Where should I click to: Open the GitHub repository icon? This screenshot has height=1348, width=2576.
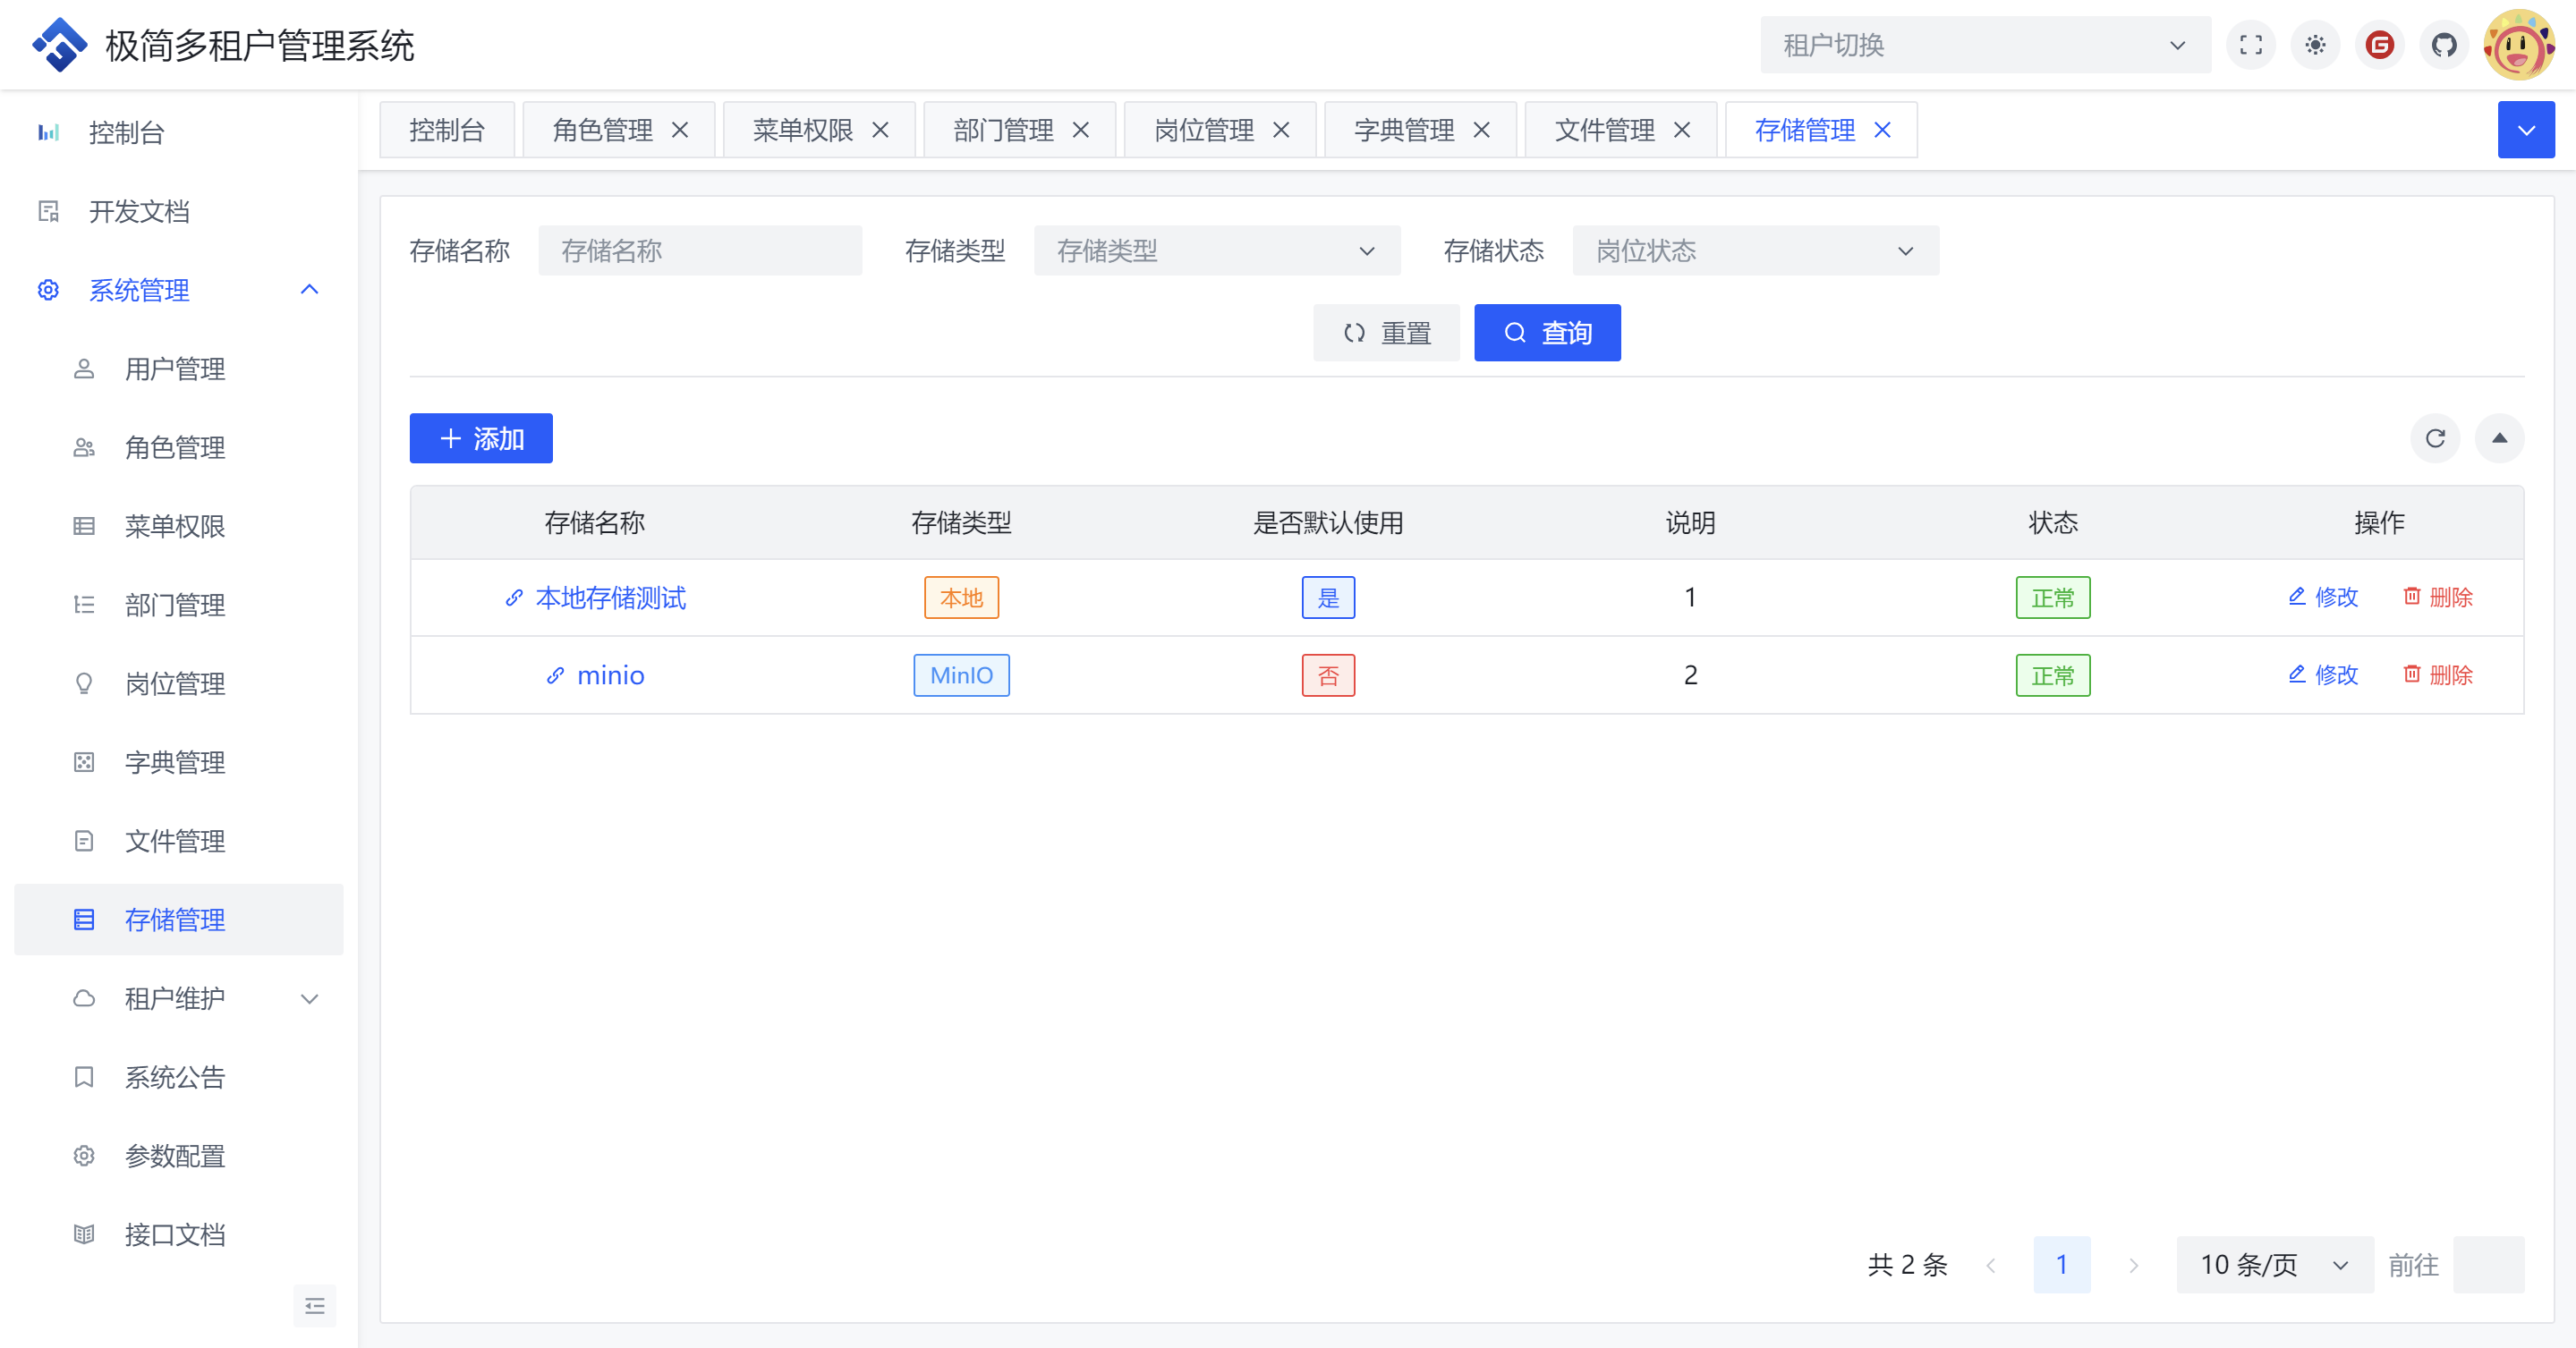[2444, 45]
